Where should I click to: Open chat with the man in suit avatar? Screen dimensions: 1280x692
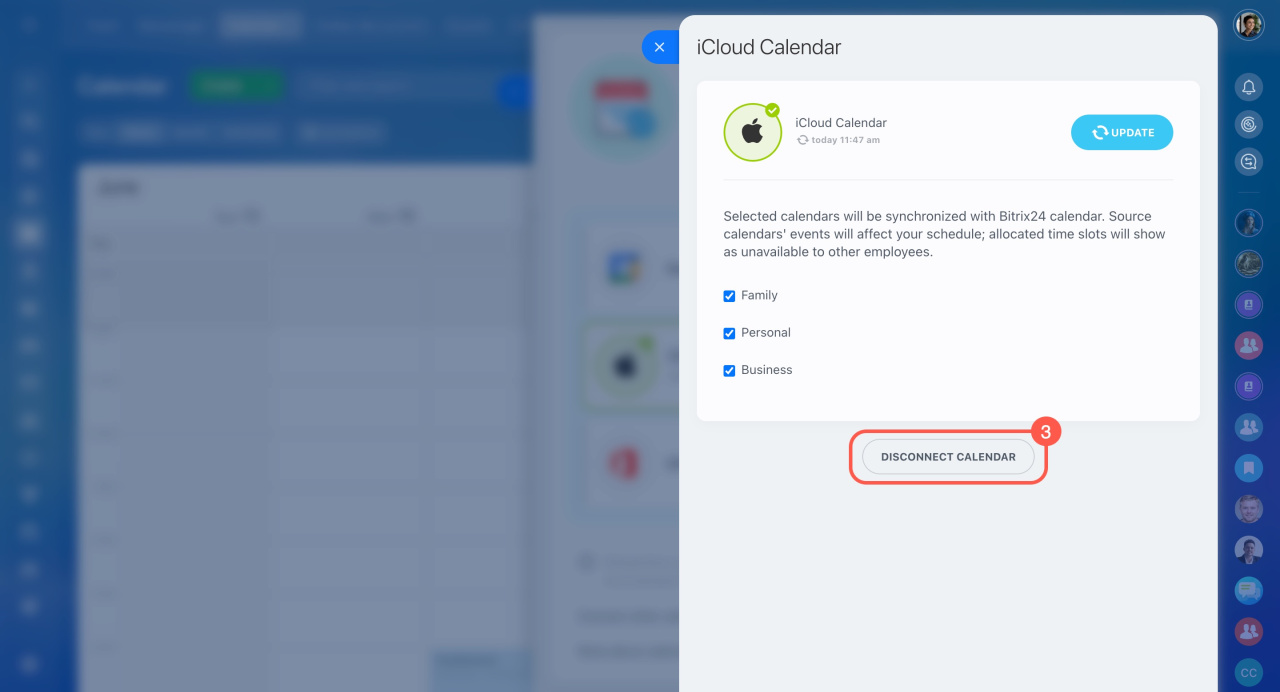(1248, 550)
